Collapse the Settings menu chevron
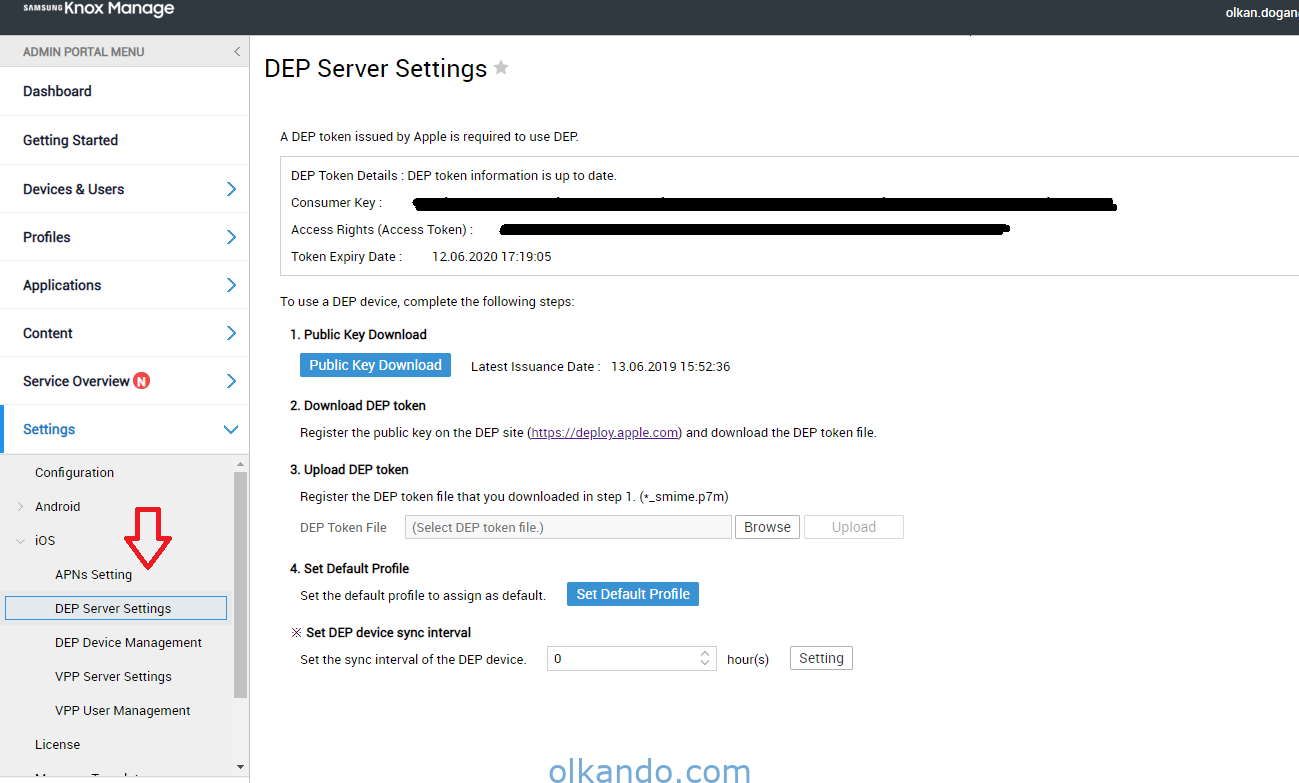This screenshot has height=783, width=1299. tap(231, 429)
